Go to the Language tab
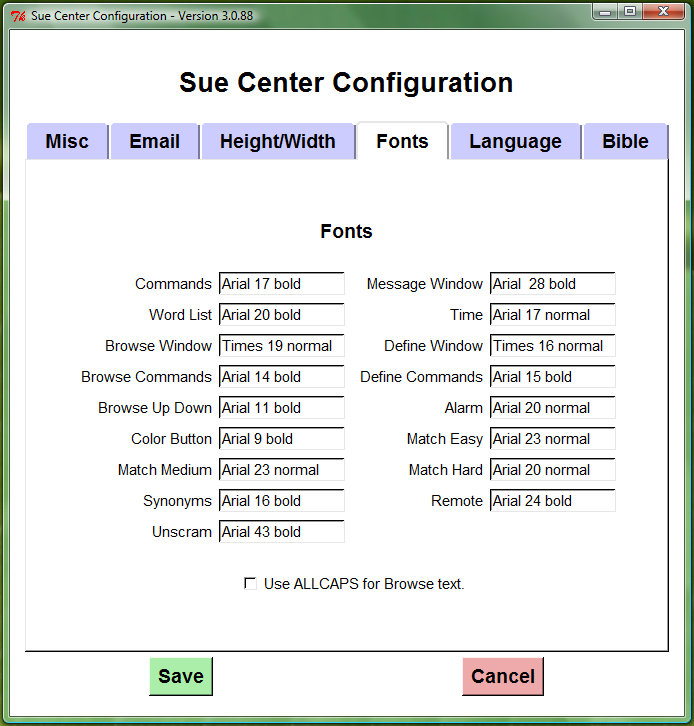Screen dimensions: 694x726 point(515,142)
